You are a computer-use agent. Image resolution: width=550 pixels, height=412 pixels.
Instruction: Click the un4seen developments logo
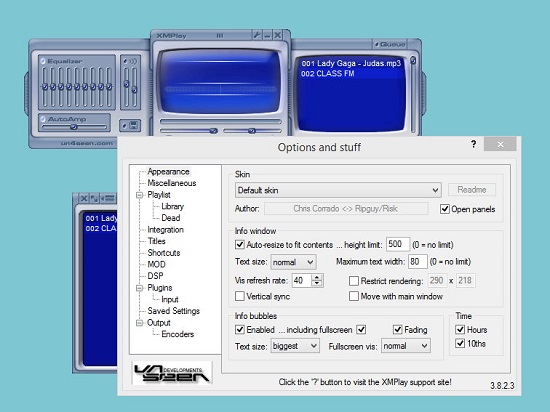172,373
